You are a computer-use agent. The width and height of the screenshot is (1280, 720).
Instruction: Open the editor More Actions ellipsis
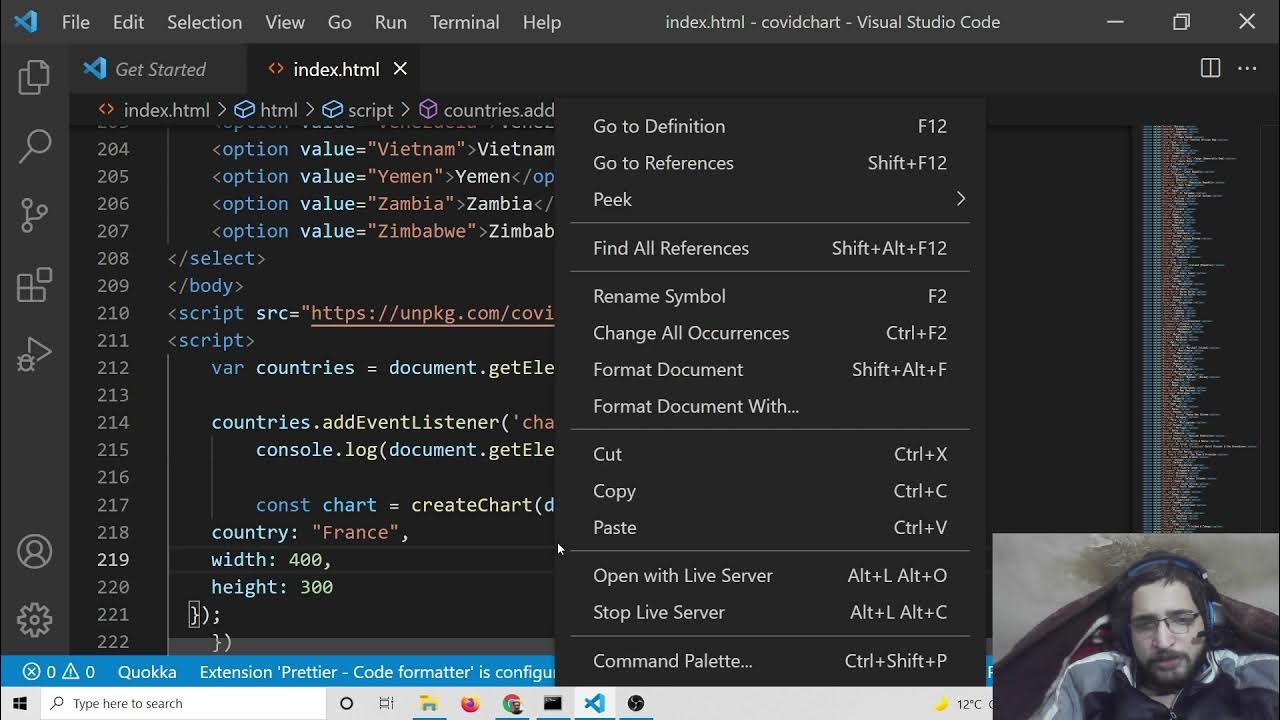click(1247, 68)
